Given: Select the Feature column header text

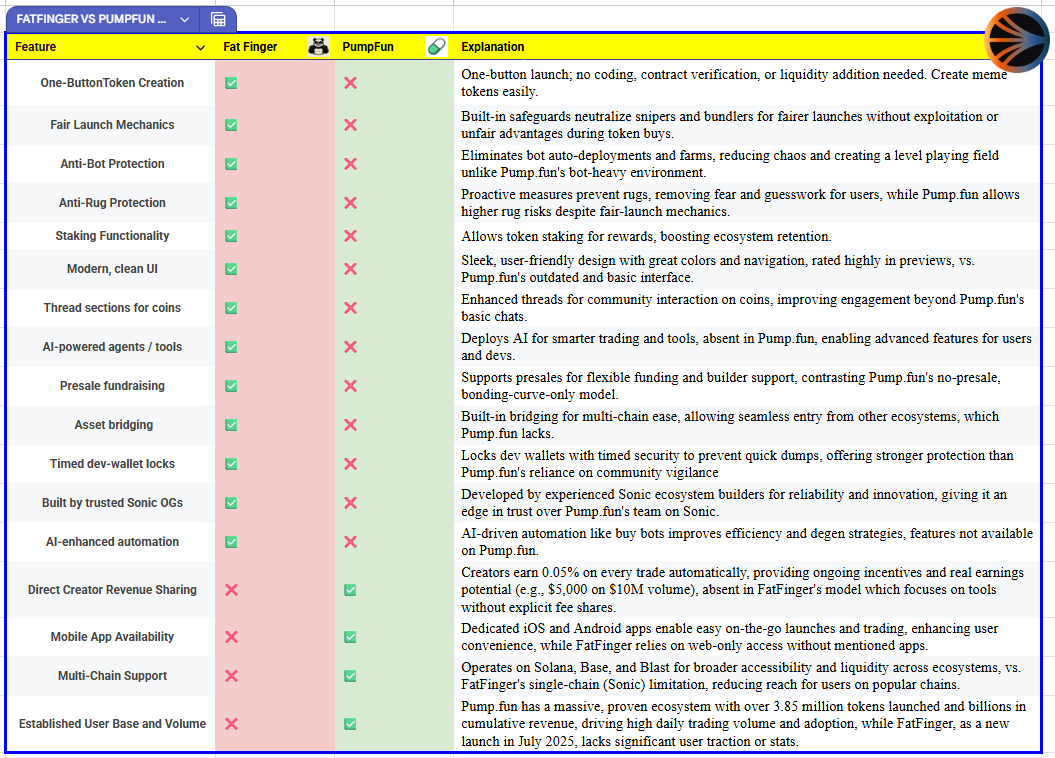Looking at the screenshot, I should click(x=36, y=47).
